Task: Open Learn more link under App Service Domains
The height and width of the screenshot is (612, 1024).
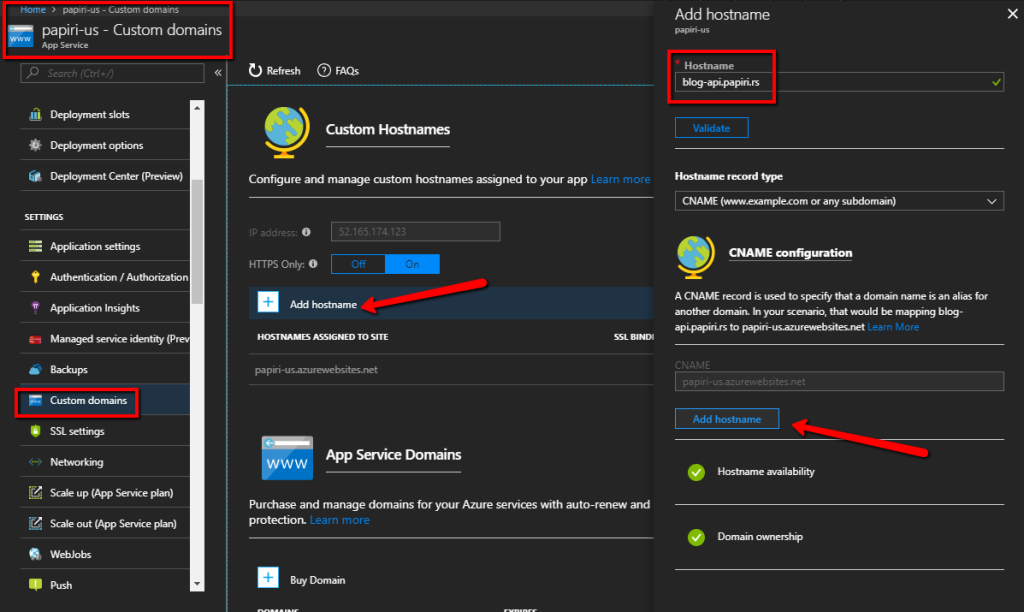Action: point(340,520)
